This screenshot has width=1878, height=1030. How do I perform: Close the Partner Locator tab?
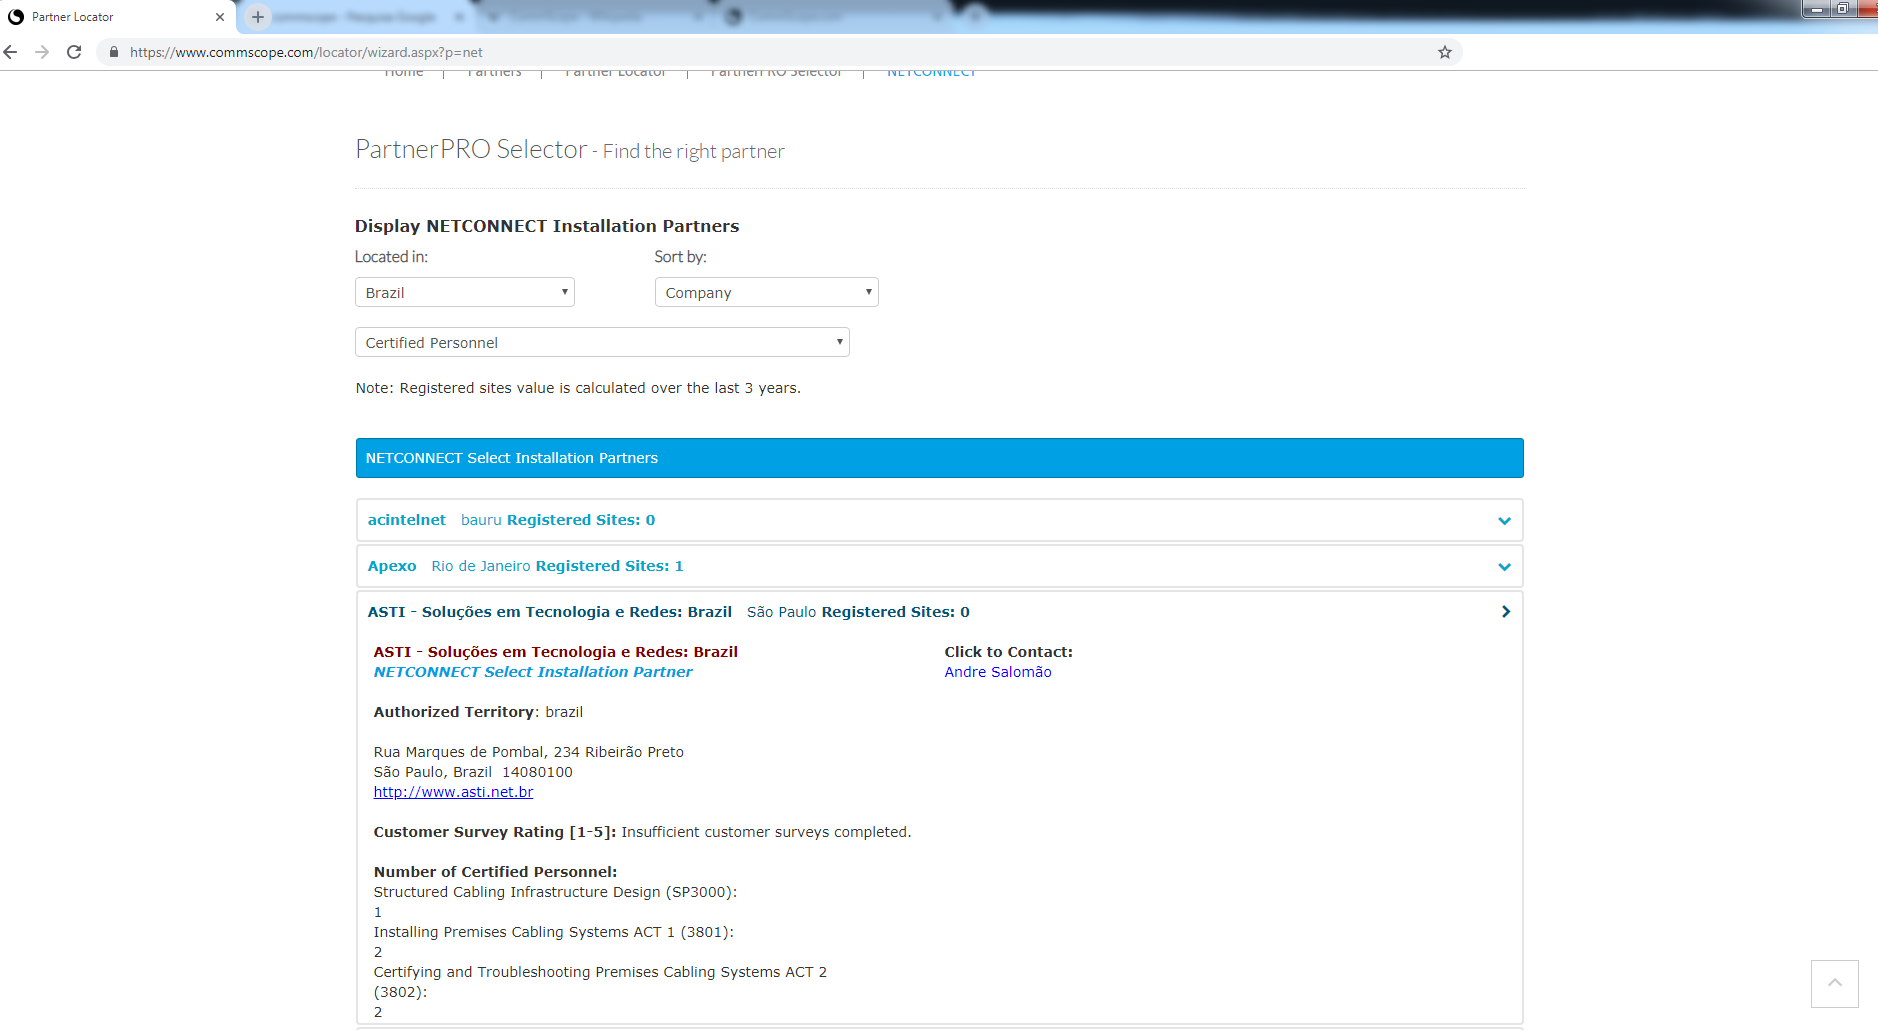point(220,17)
